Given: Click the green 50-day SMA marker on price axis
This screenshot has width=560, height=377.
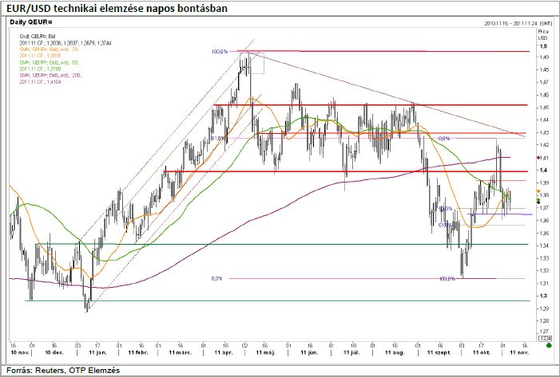Looking at the screenshot, I should click(539, 200).
